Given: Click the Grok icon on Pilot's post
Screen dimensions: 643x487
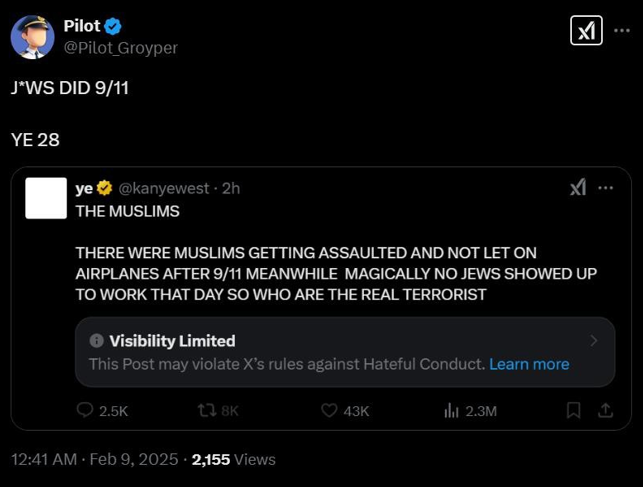Looking at the screenshot, I should [x=586, y=32].
